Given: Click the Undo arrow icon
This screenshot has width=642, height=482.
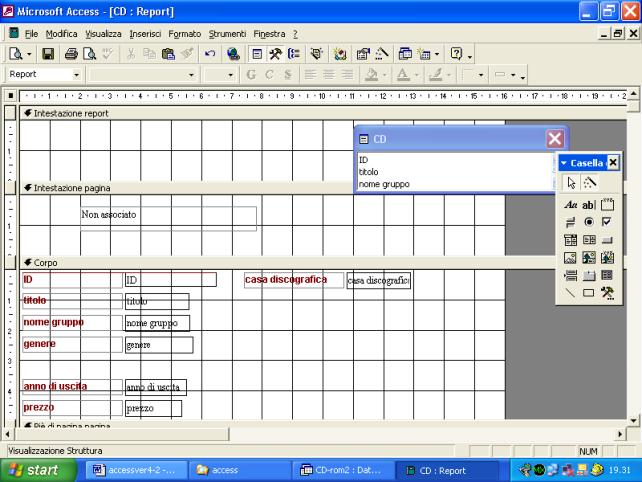Looking at the screenshot, I should point(210,54).
